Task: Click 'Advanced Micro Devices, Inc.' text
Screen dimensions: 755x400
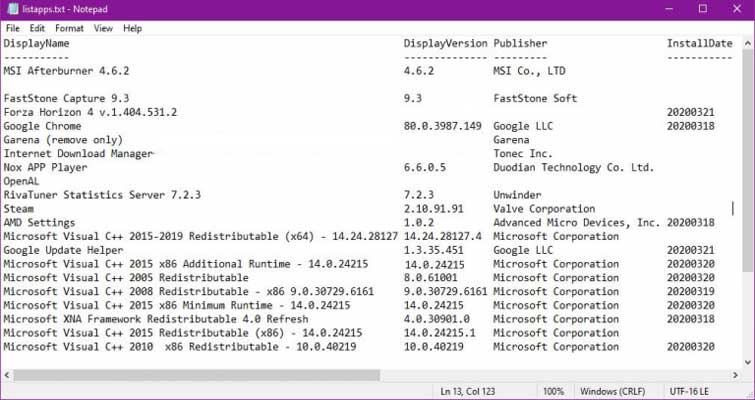Action: tap(577, 223)
